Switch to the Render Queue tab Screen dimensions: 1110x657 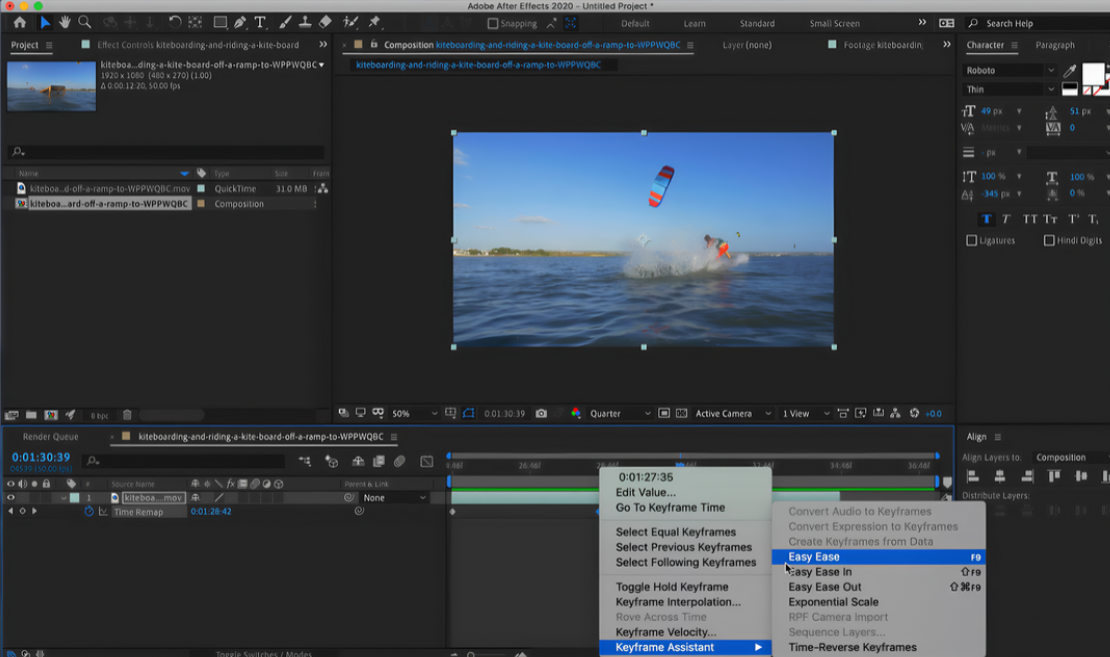point(50,437)
